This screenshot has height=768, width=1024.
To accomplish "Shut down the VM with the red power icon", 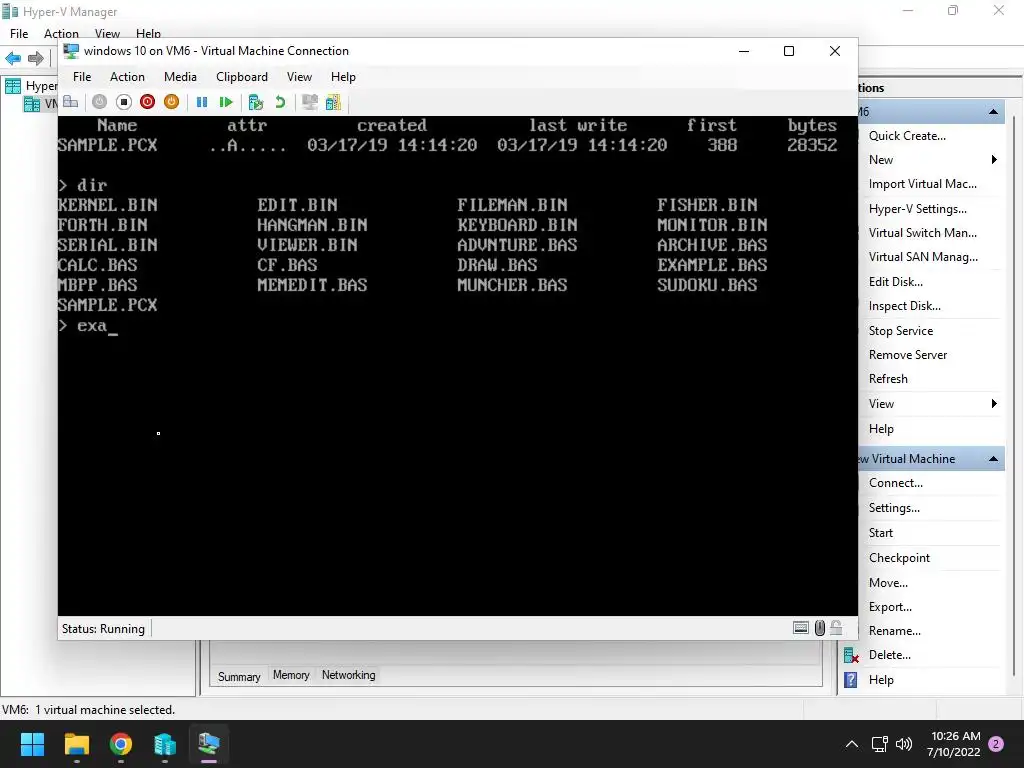I will 148,102.
